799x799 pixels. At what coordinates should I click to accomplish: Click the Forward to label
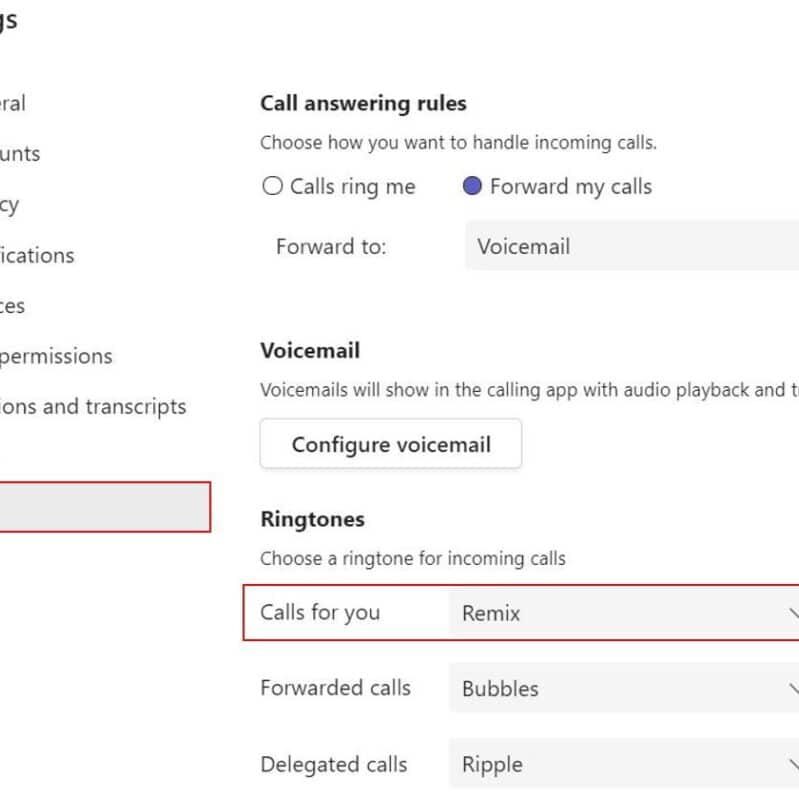click(331, 247)
